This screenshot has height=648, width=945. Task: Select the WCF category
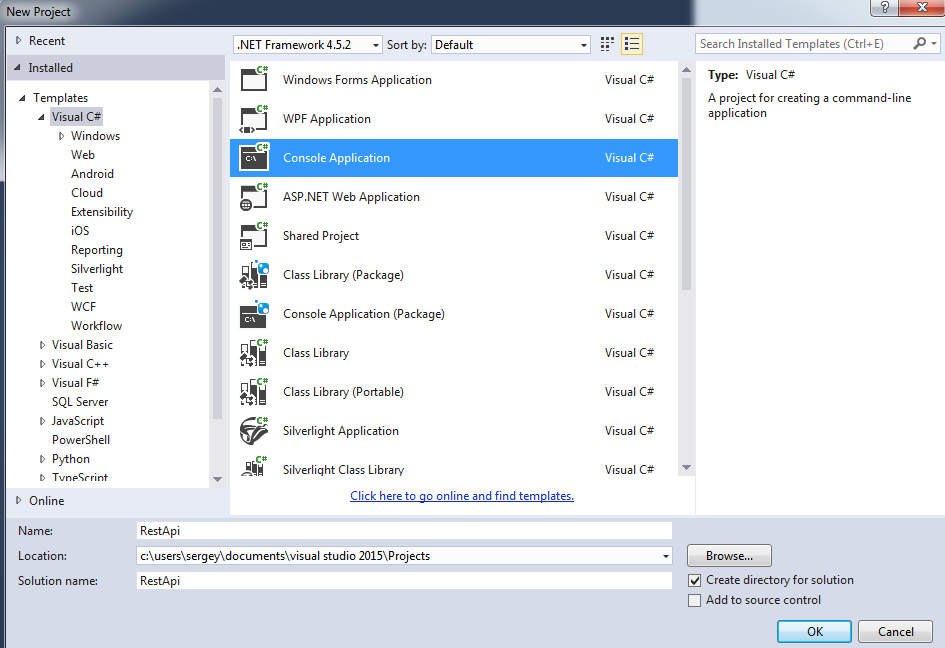pos(83,307)
